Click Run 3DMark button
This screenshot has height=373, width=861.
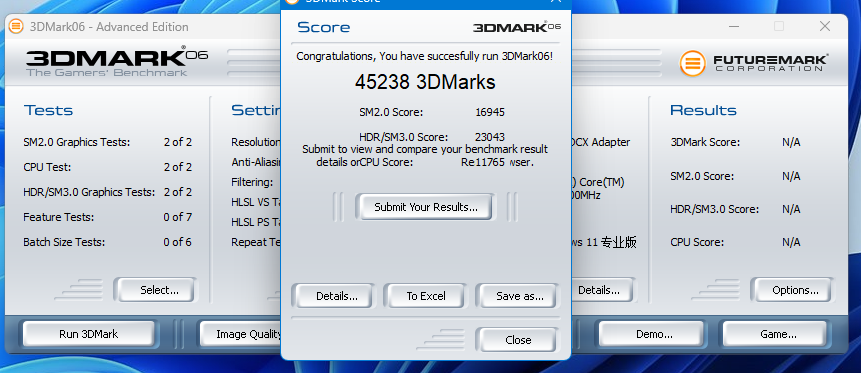pos(88,334)
